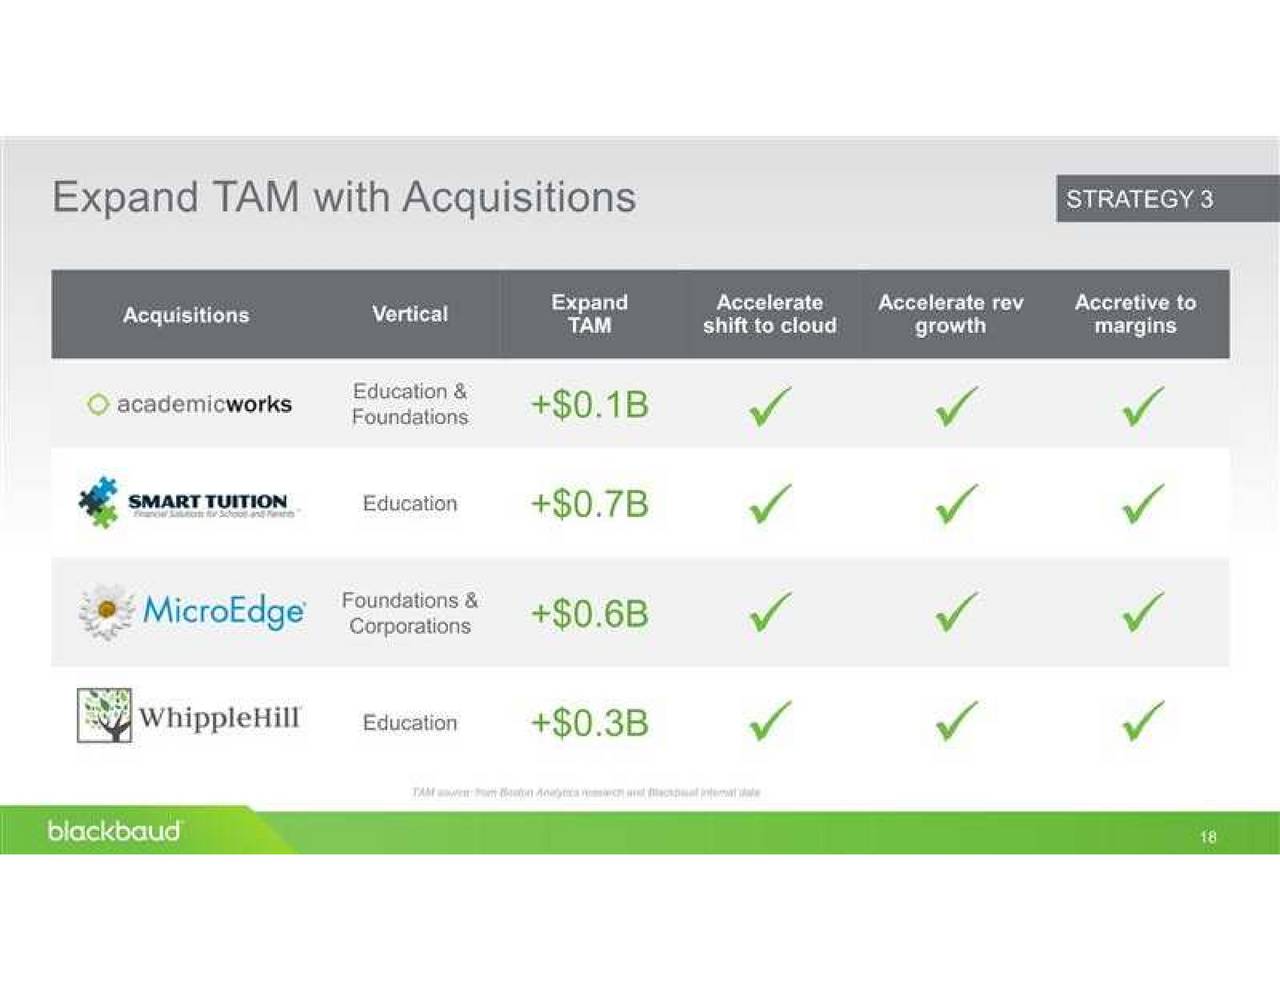1280x989 pixels.
Task: Click the TAM source footnote text
Action: click(586, 792)
